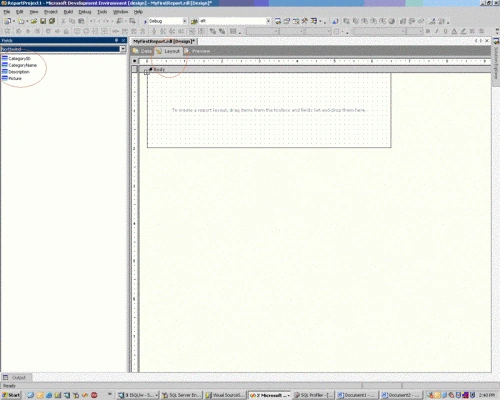Open the Debug configuration dropdown
The image size is (500, 400).
184,21
